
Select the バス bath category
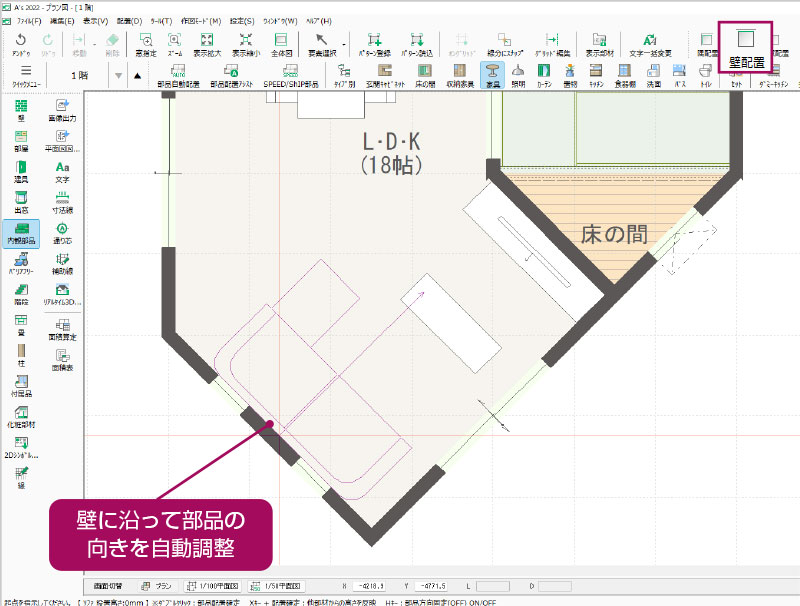point(679,75)
